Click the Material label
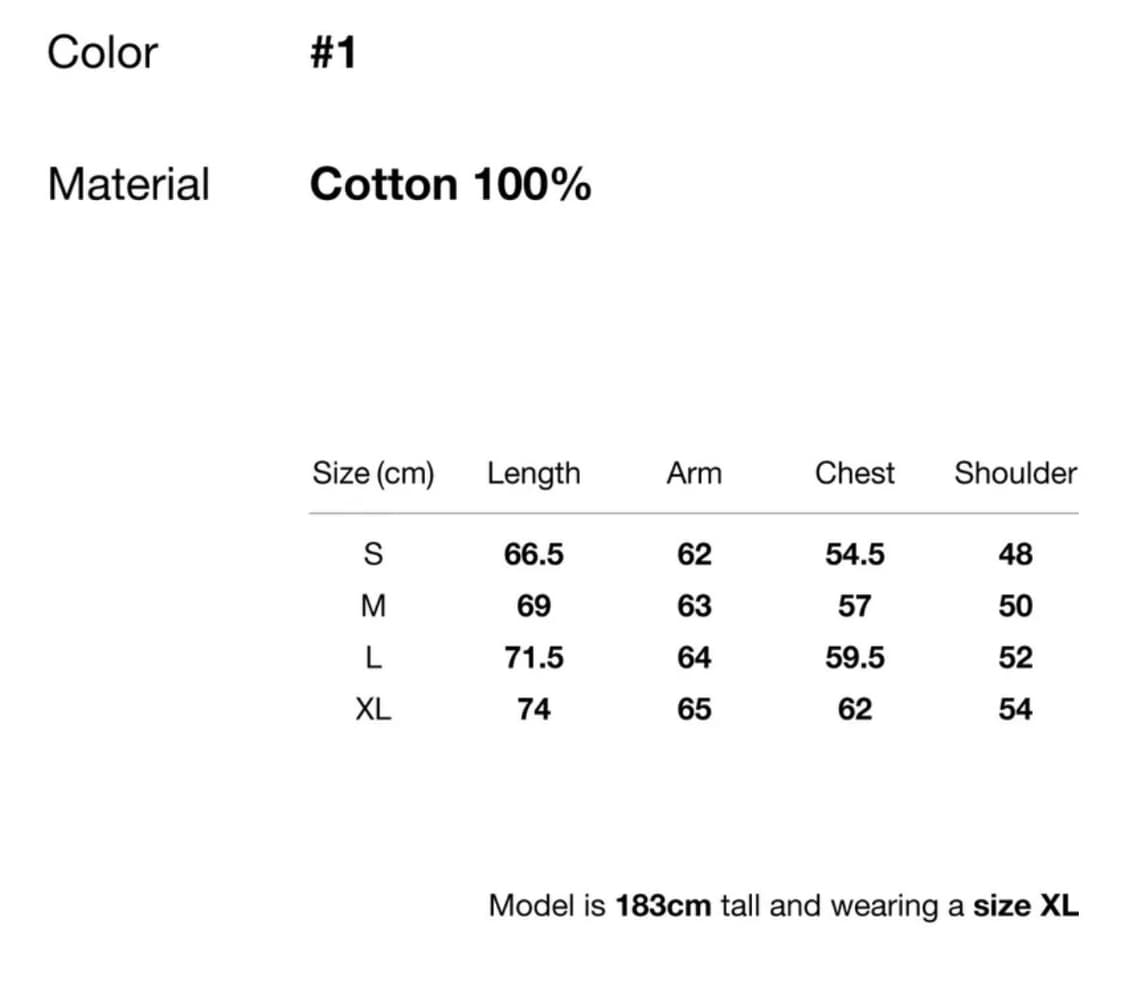The height and width of the screenshot is (987, 1125). coord(128,184)
